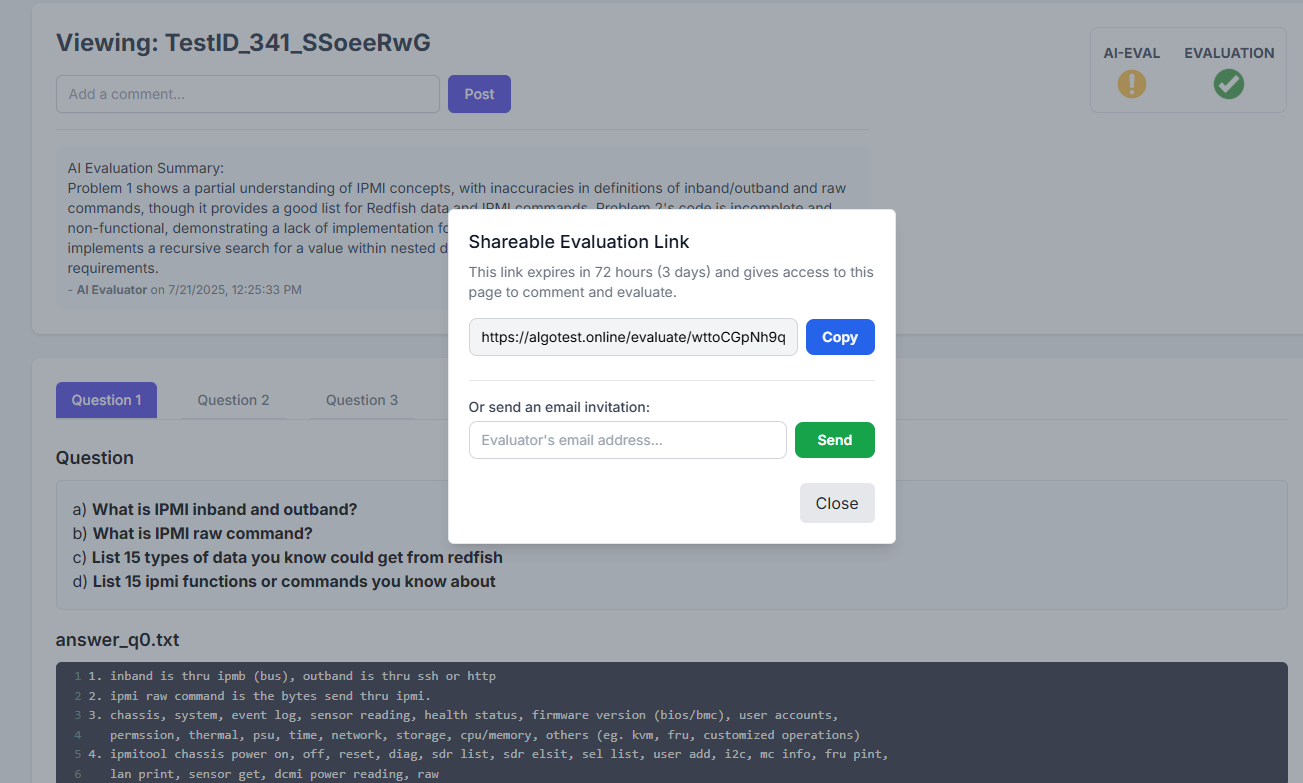Click the AI-EVAL yellow warning icon
Screen dimensions: 1303x783
coord(1131,84)
